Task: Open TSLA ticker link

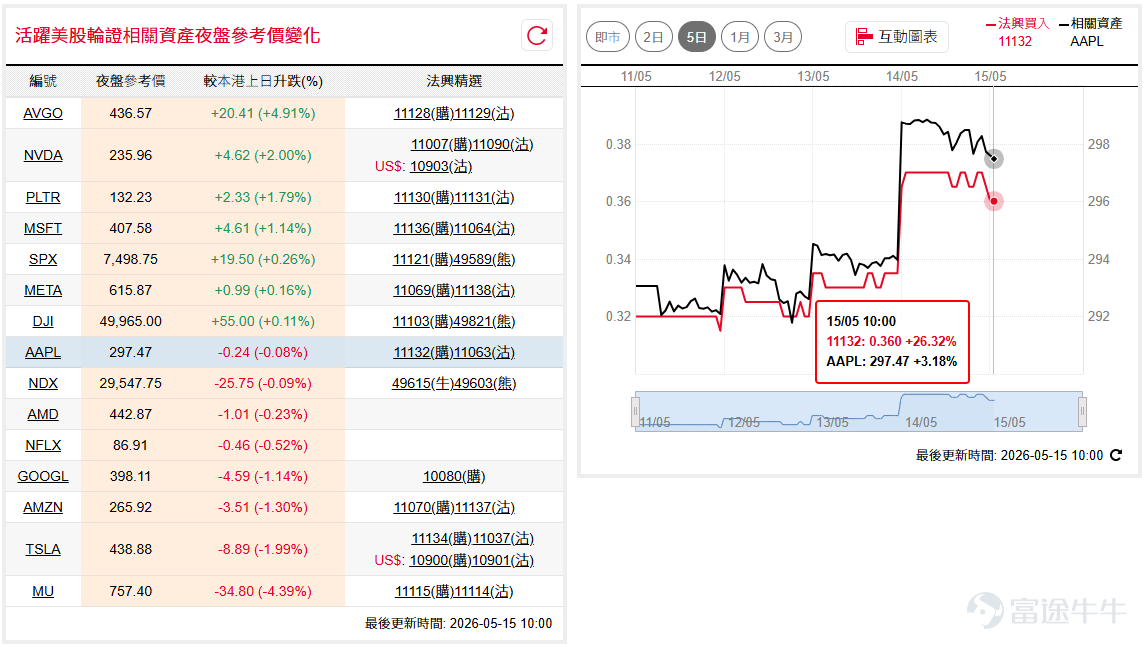Action: tap(43, 549)
